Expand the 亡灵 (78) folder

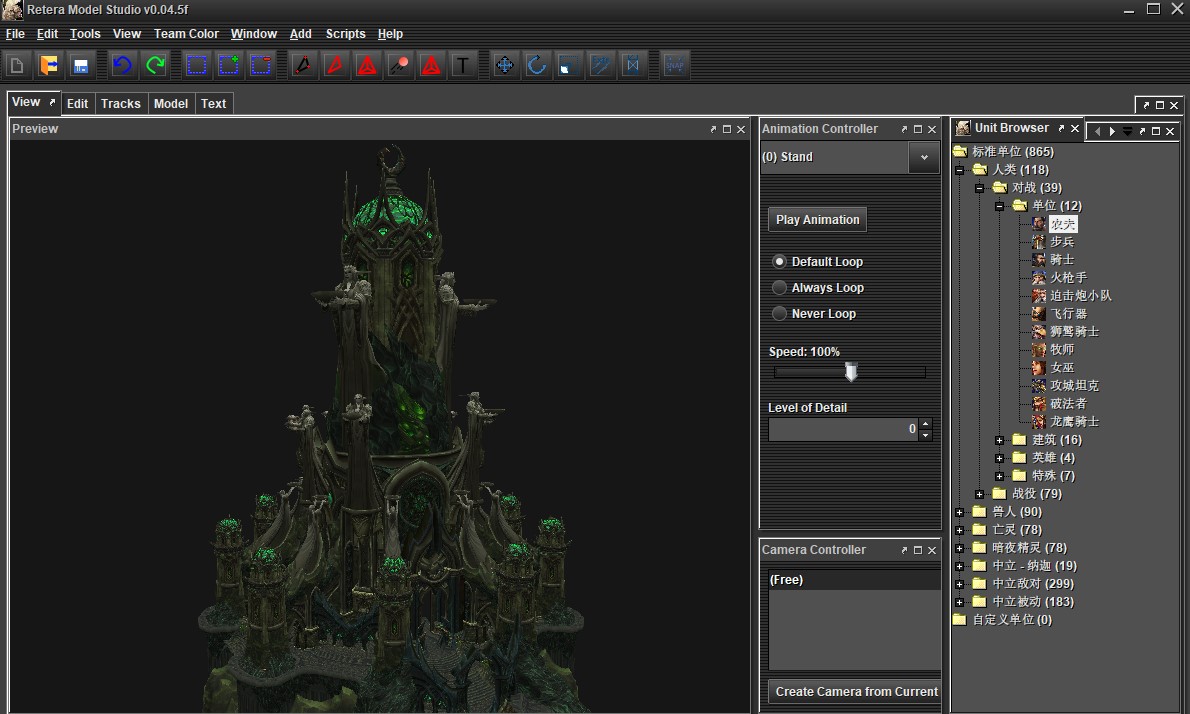(x=959, y=530)
